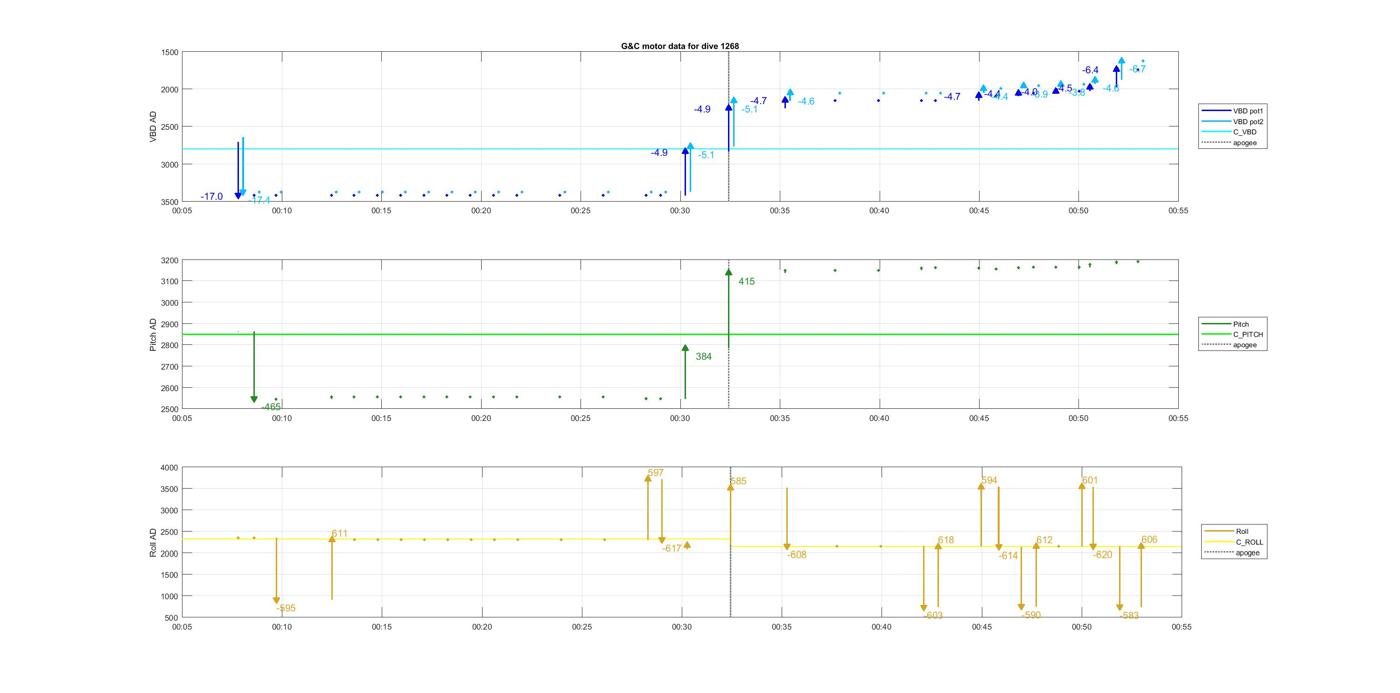Click the "2600" tick on Pitch axis
This screenshot has height=693, width=1400.
(x=170, y=389)
